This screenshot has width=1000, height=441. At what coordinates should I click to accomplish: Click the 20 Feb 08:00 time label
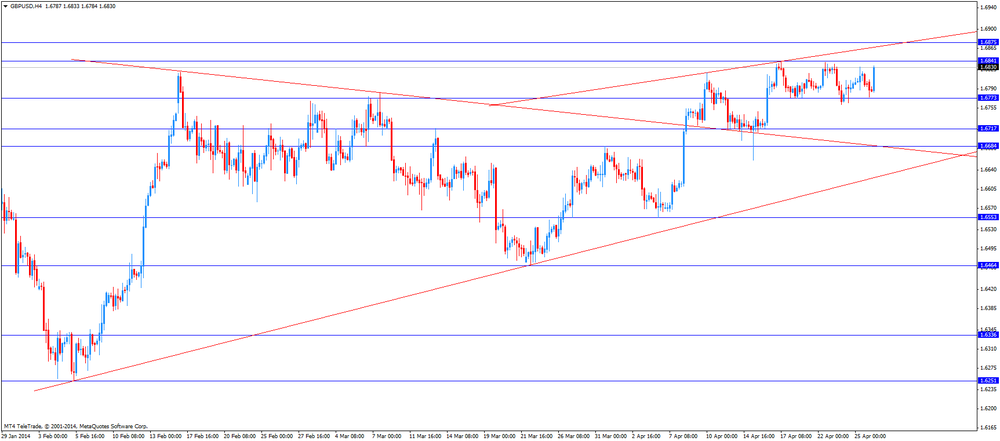pos(240,437)
